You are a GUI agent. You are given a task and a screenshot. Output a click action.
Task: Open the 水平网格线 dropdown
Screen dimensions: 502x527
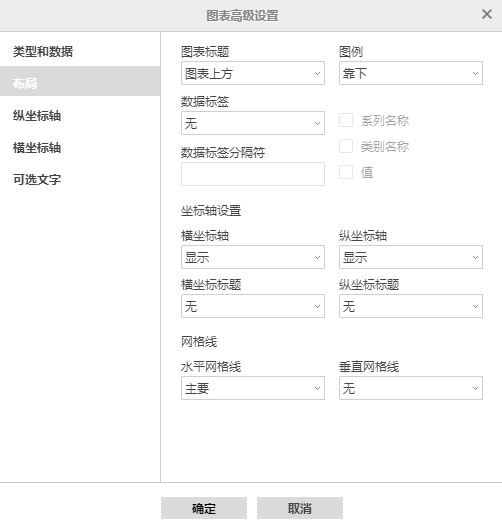click(253, 388)
